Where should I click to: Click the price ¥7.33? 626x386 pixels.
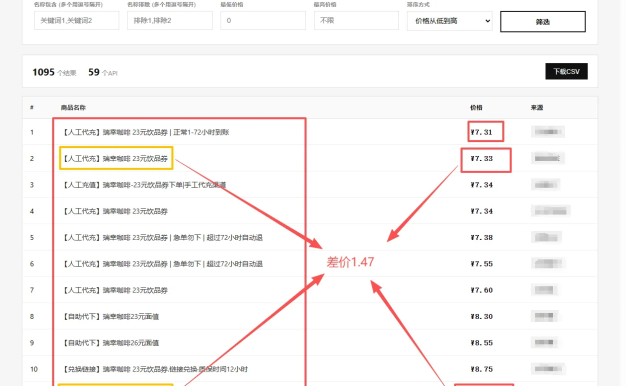click(x=481, y=158)
